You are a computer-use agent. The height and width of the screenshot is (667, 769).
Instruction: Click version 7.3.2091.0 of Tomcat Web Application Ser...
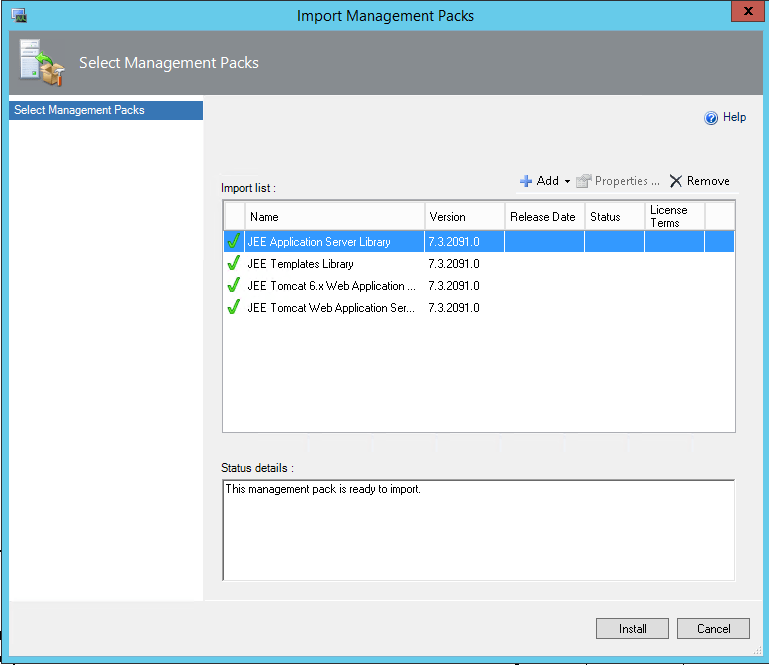tap(454, 308)
